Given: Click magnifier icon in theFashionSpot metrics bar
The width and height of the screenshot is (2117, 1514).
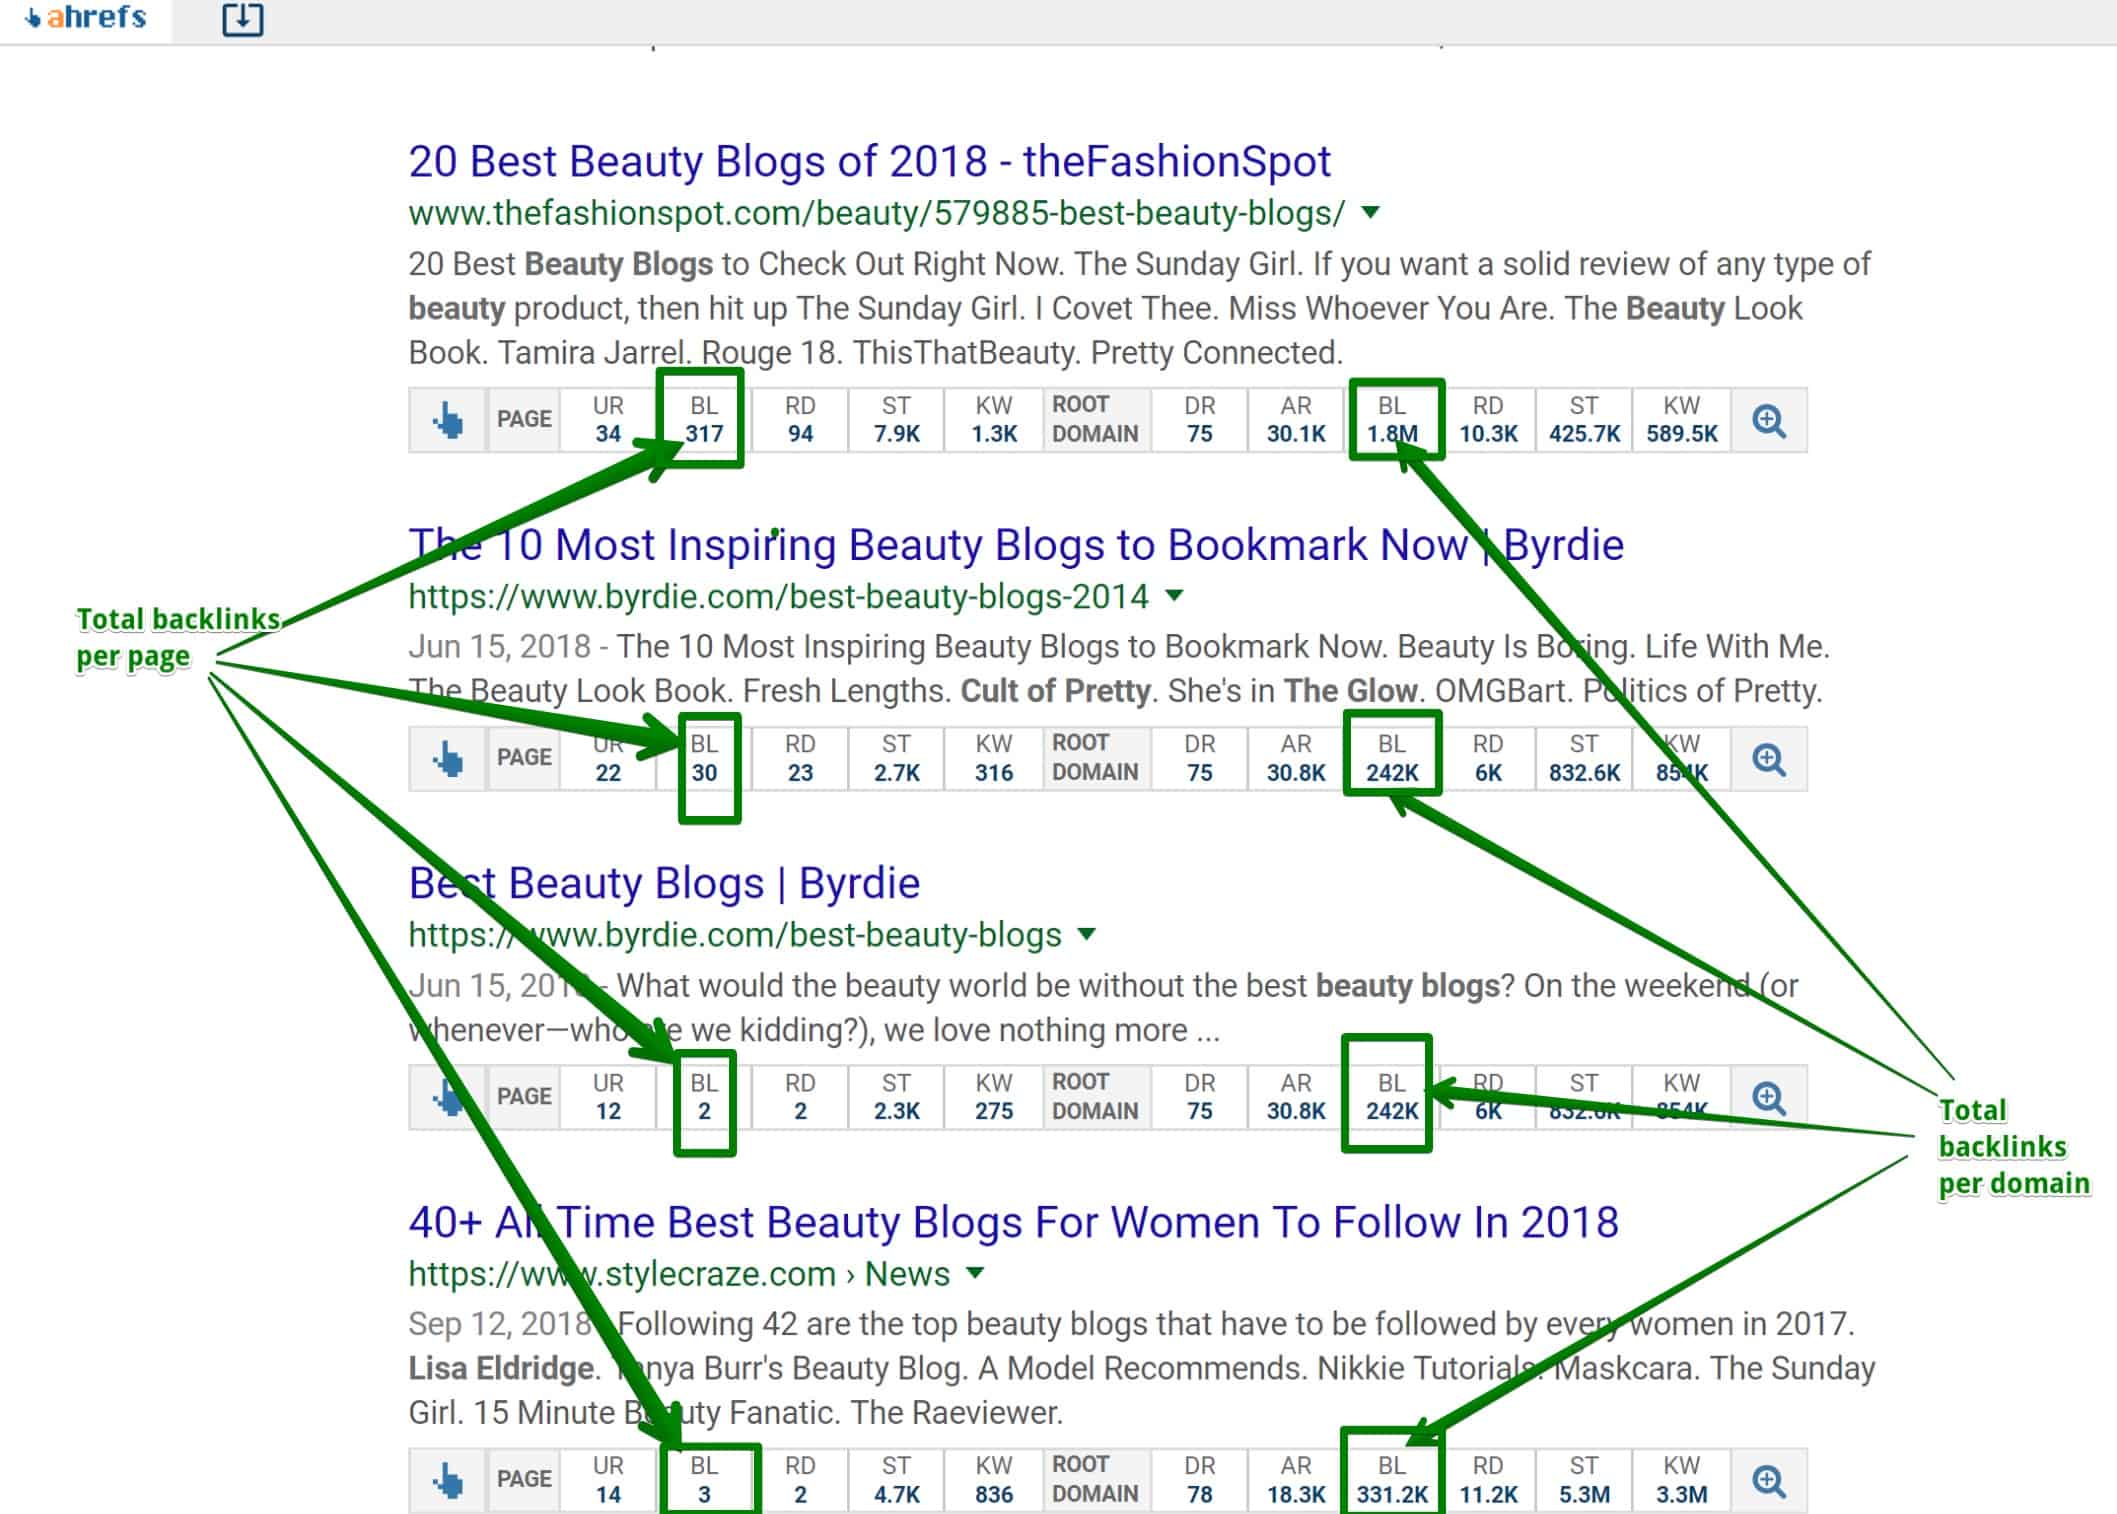Looking at the screenshot, I should click(x=1769, y=420).
